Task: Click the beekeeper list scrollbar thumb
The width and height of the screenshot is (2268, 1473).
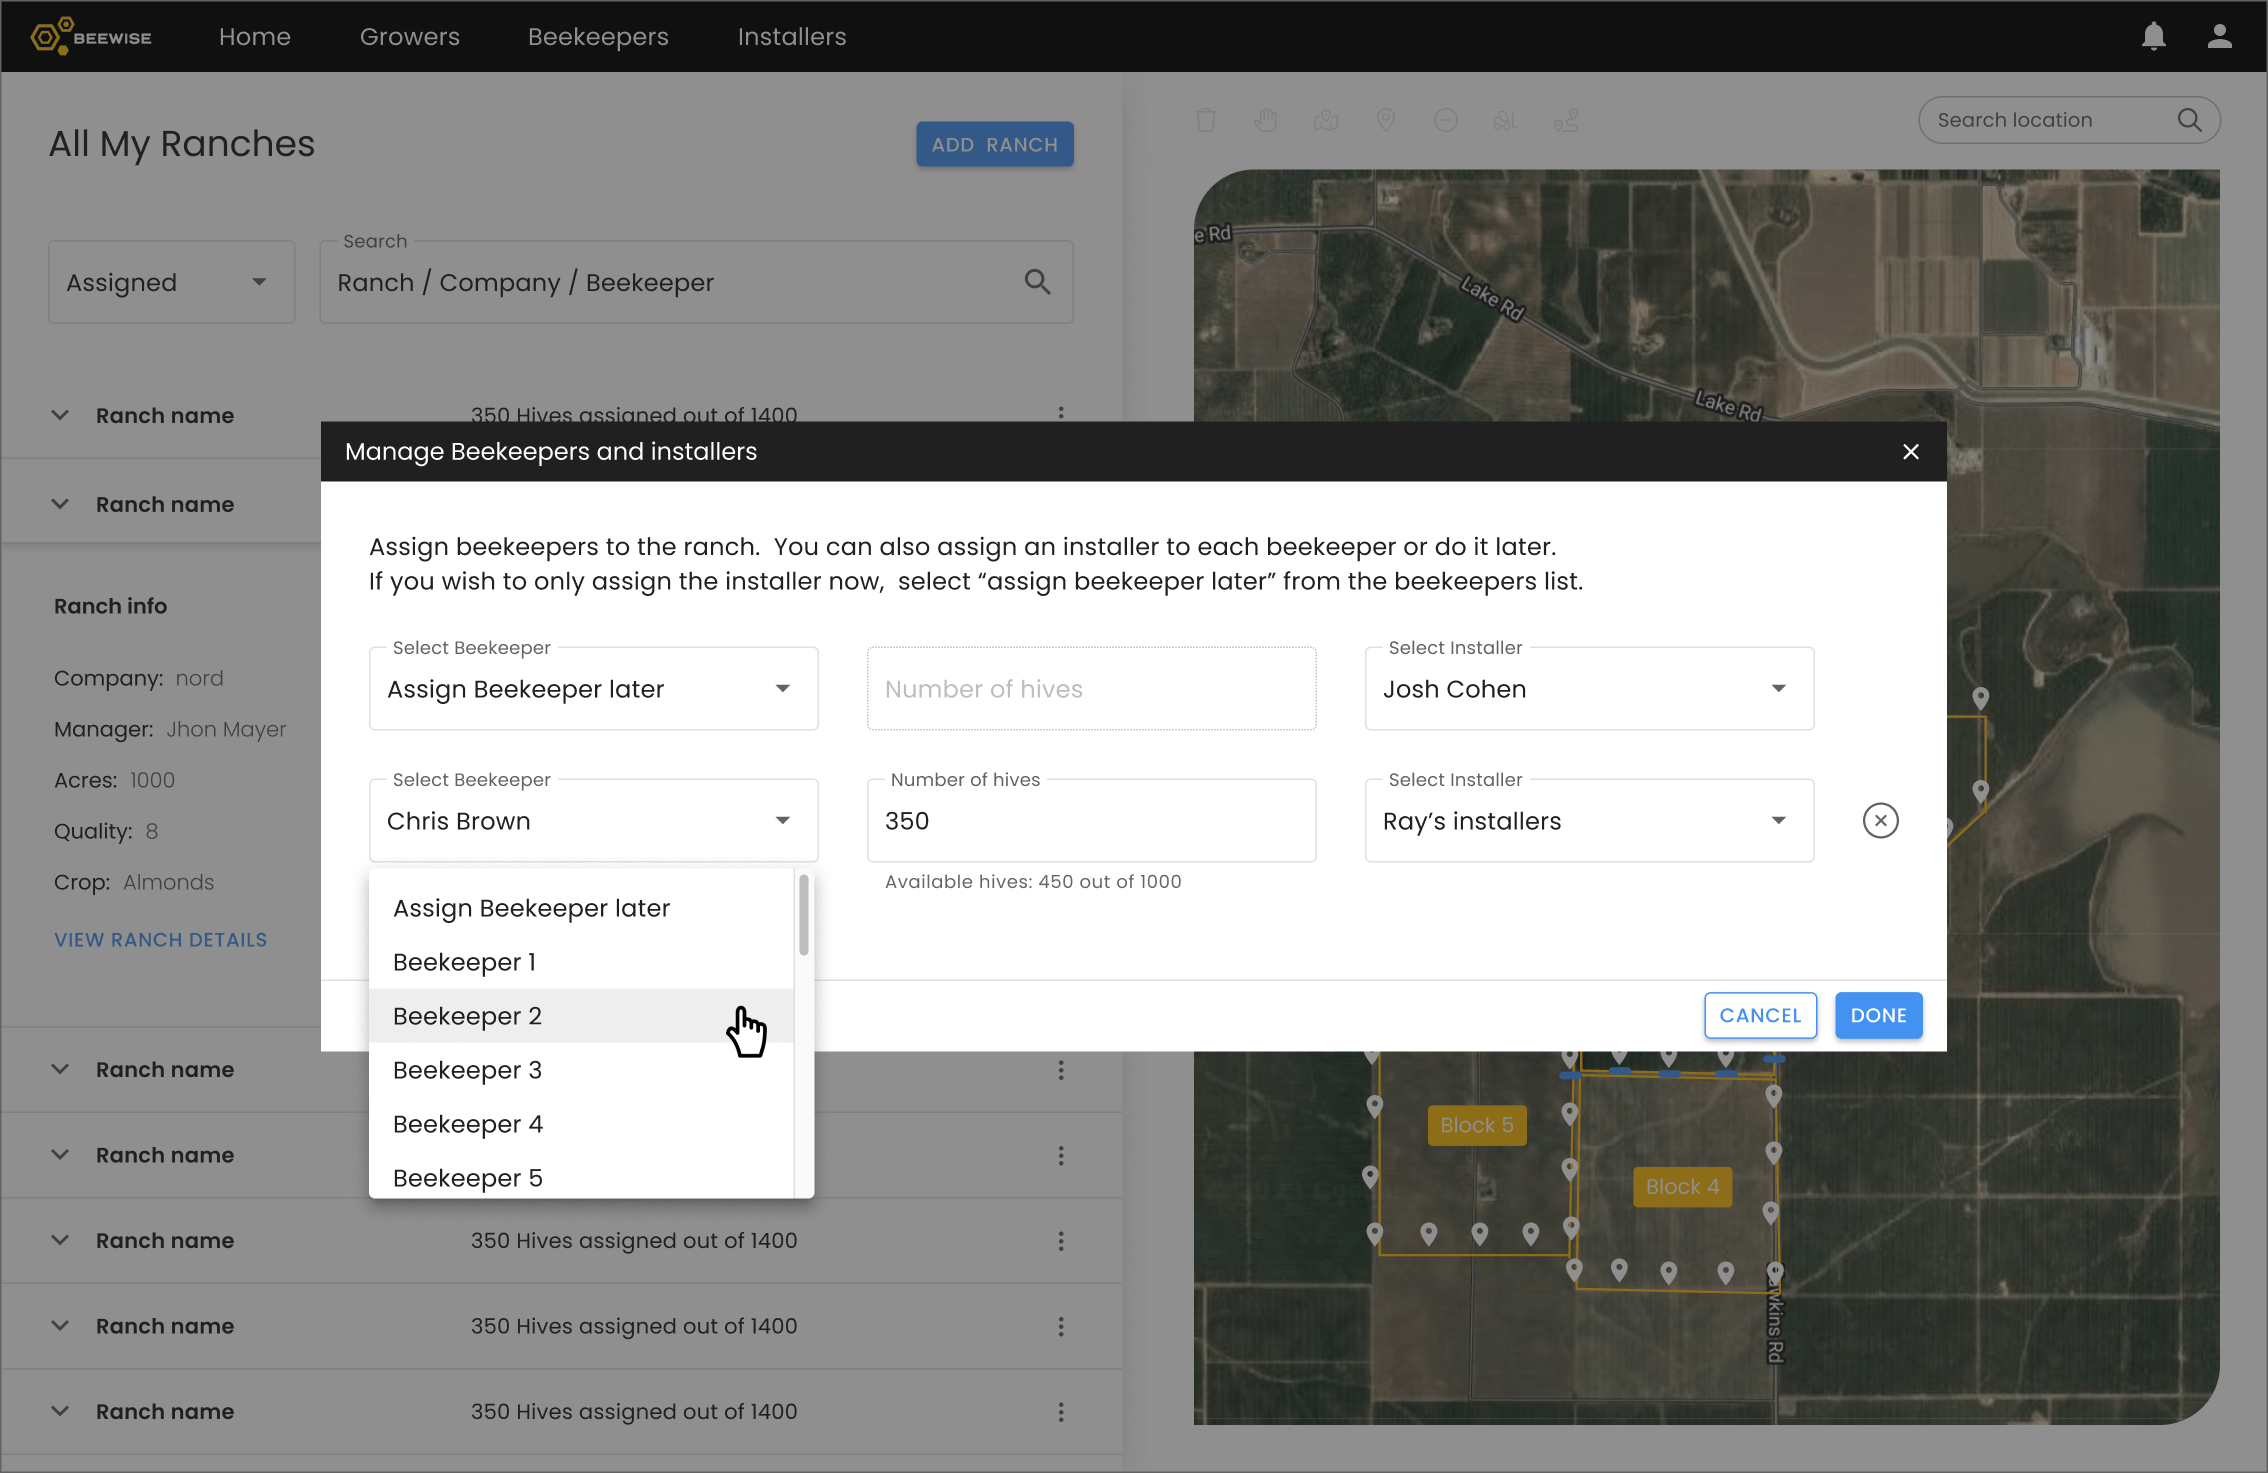Action: click(804, 915)
